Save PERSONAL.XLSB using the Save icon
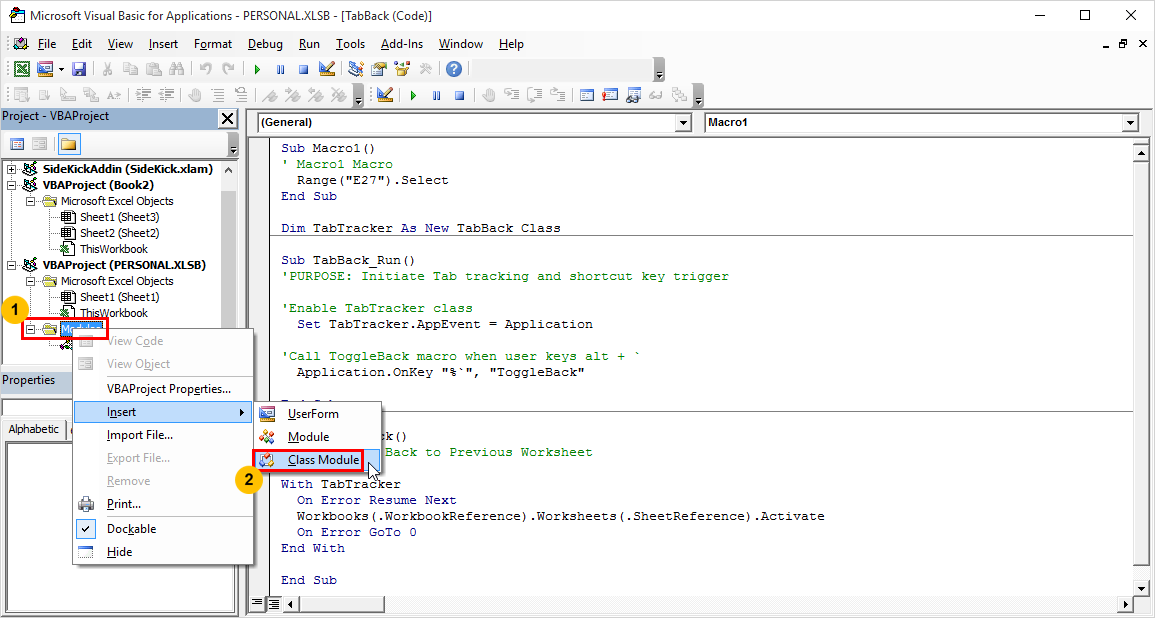The width and height of the screenshot is (1155, 618). (x=79, y=68)
